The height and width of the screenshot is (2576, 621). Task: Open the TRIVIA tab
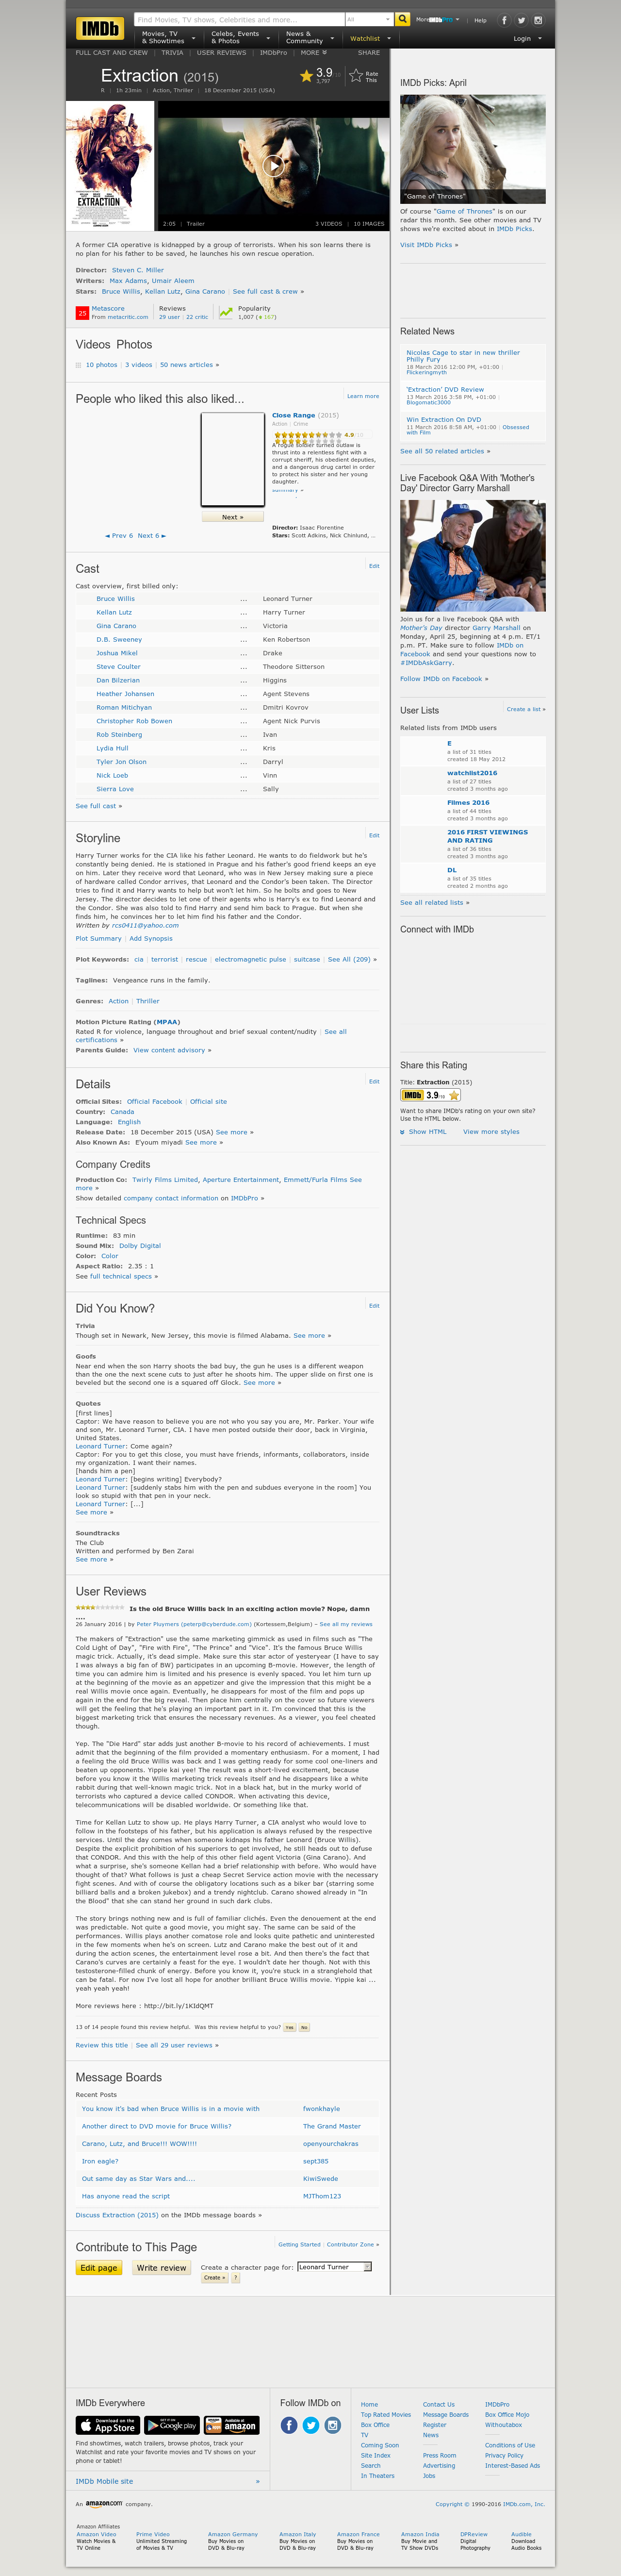172,53
